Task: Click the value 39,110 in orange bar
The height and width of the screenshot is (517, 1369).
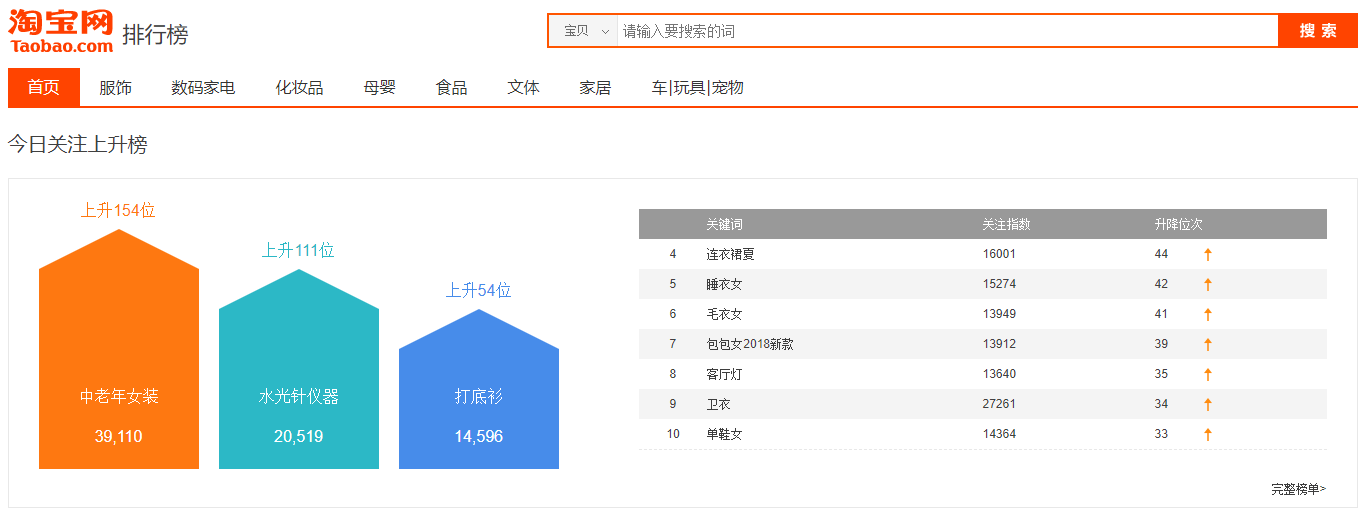Action: coord(119,436)
